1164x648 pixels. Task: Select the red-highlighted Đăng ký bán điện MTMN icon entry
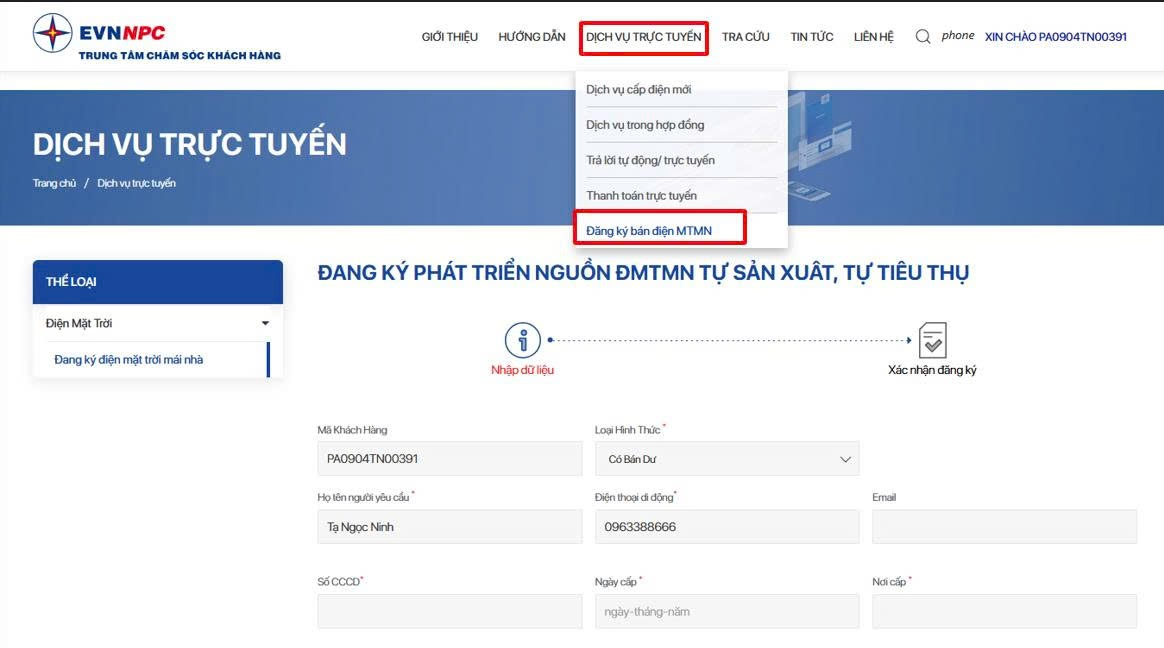660,229
